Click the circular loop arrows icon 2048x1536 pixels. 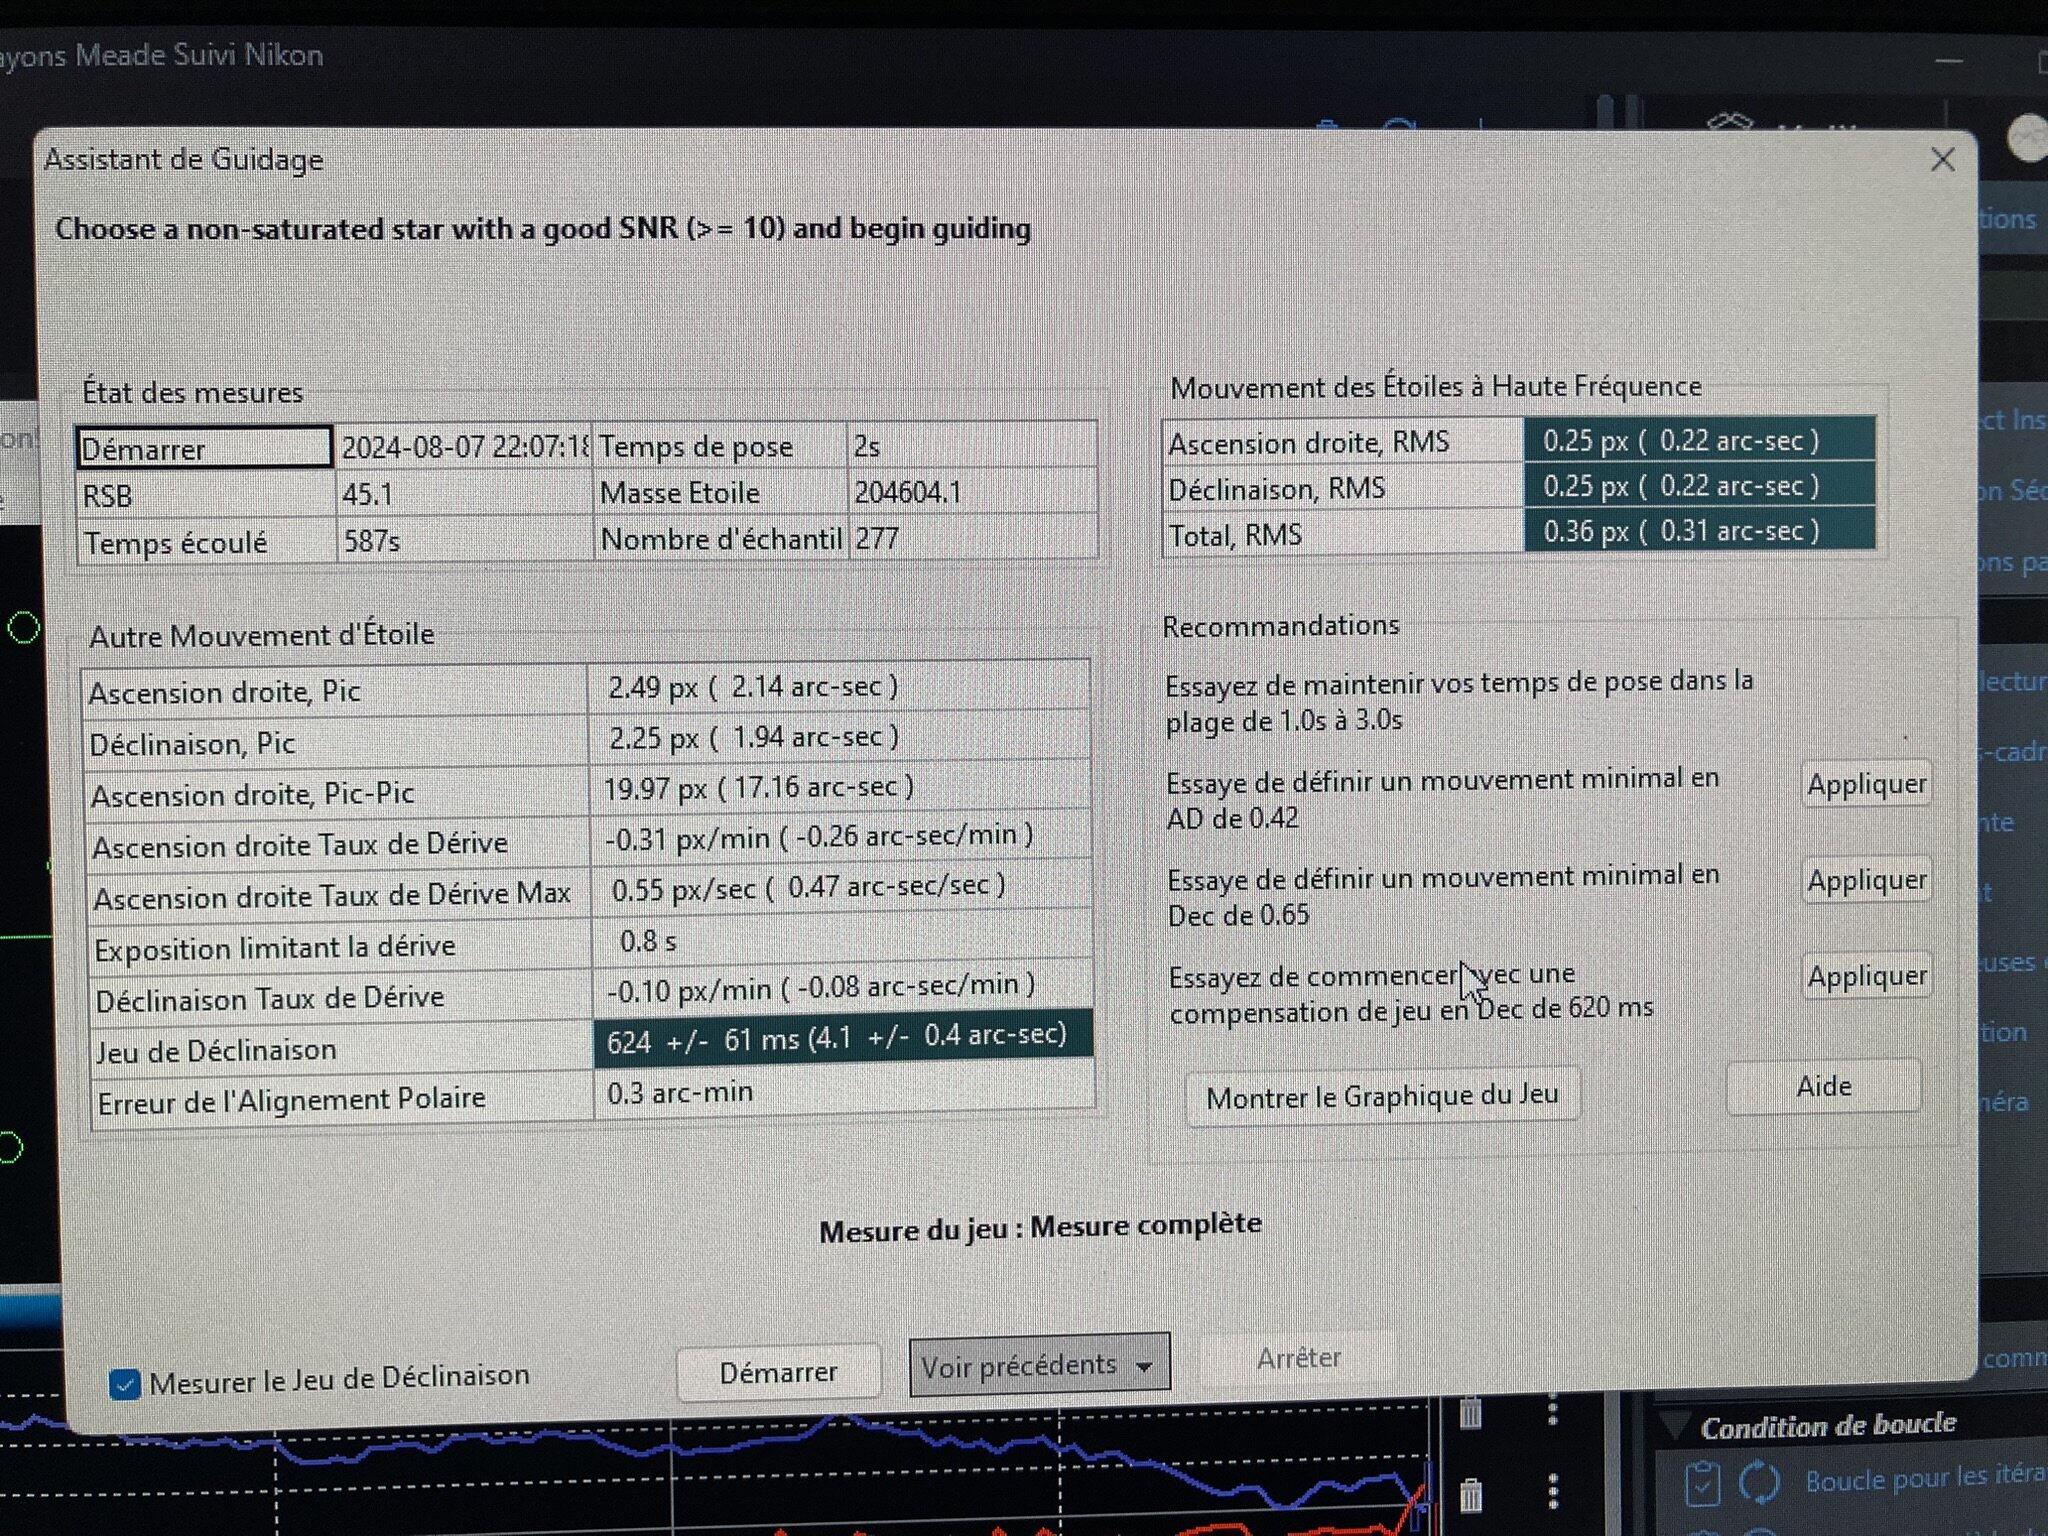pyautogui.click(x=1760, y=1481)
